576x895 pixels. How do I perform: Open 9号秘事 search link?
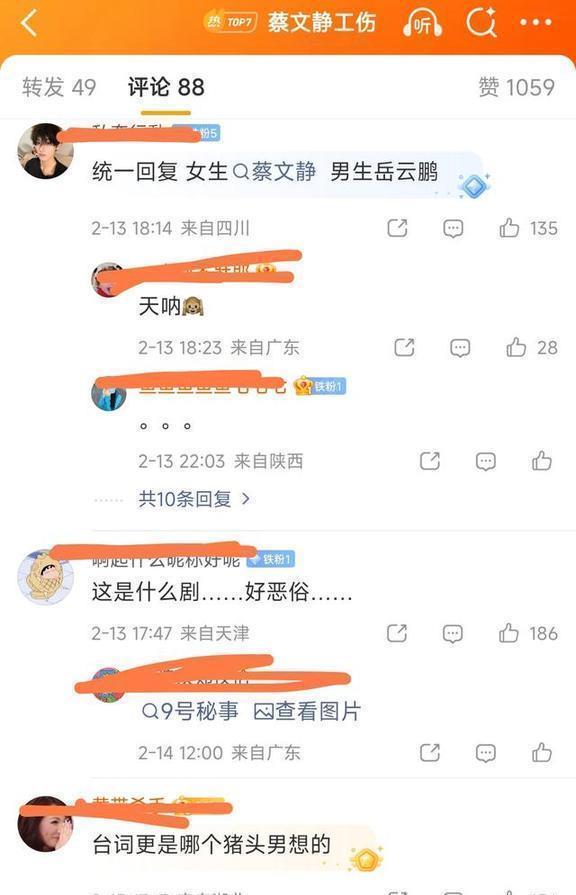click(x=190, y=711)
